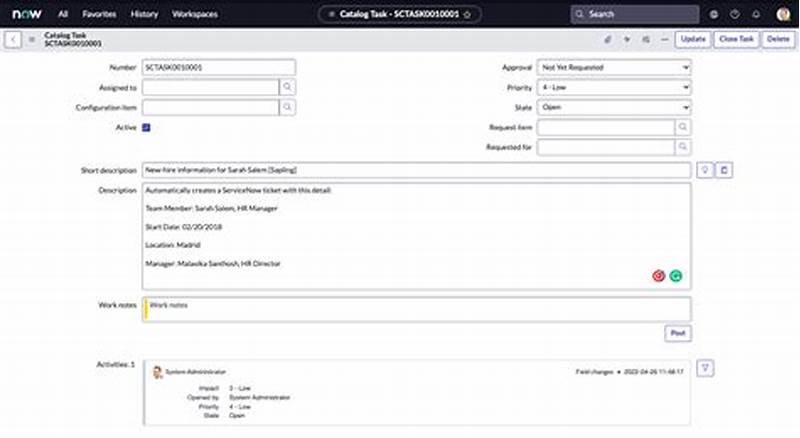Image resolution: width=800 pixels, height=438 pixels.
Task: Show notifications with the bell icon
Action: 756,14
